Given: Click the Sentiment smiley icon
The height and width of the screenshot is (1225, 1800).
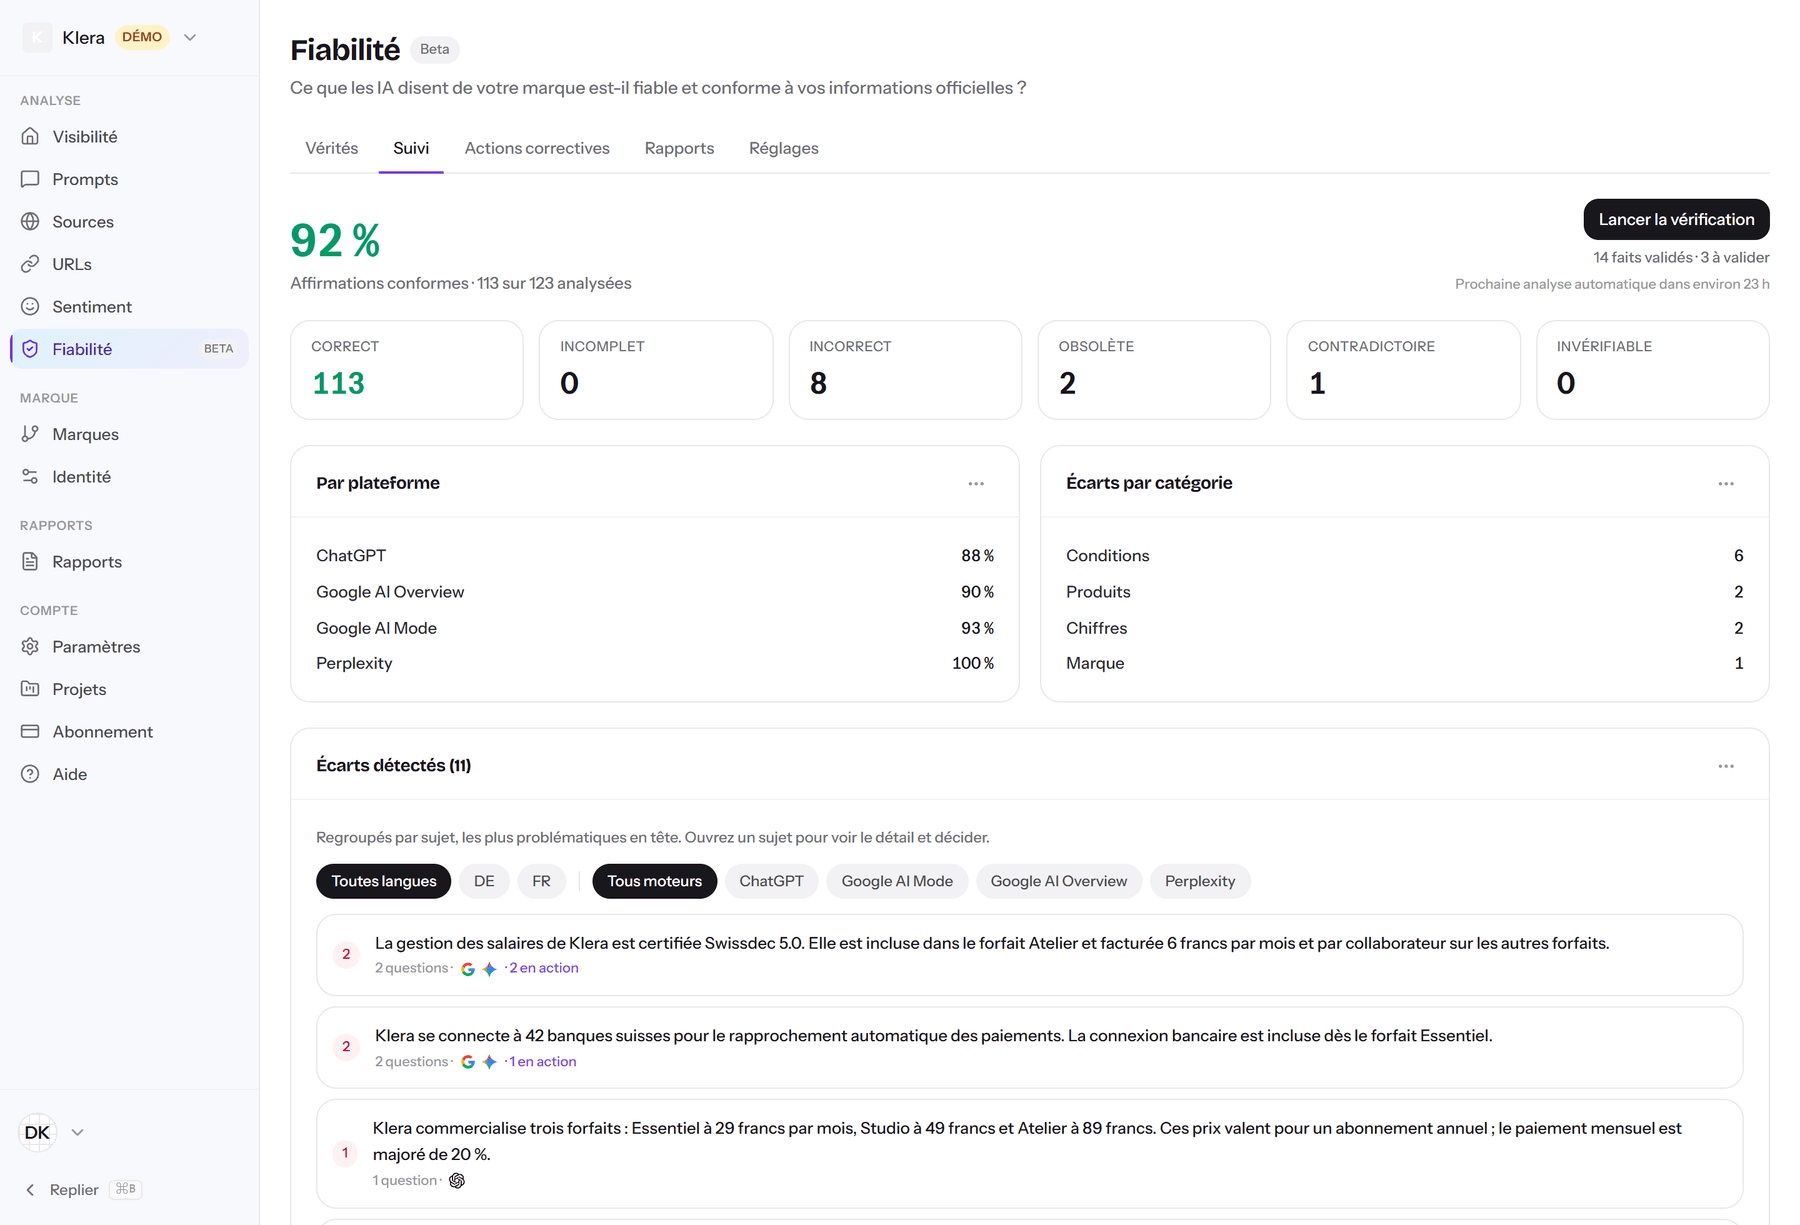Looking at the screenshot, I should point(30,306).
